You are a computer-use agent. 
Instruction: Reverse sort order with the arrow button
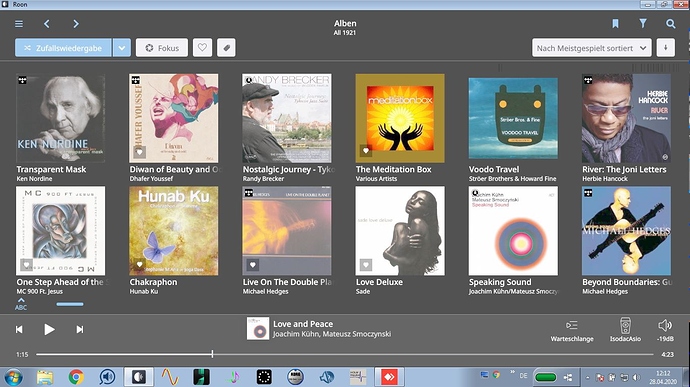click(666, 48)
